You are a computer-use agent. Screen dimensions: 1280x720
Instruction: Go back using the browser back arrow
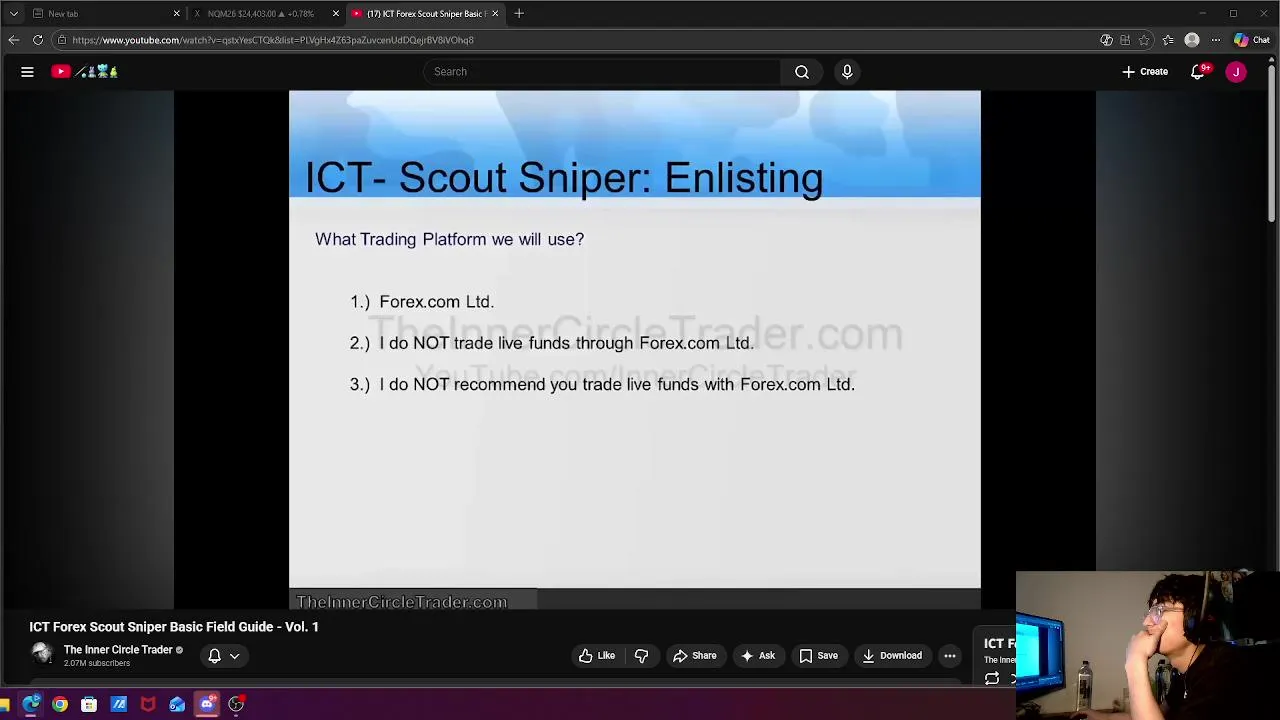13,40
